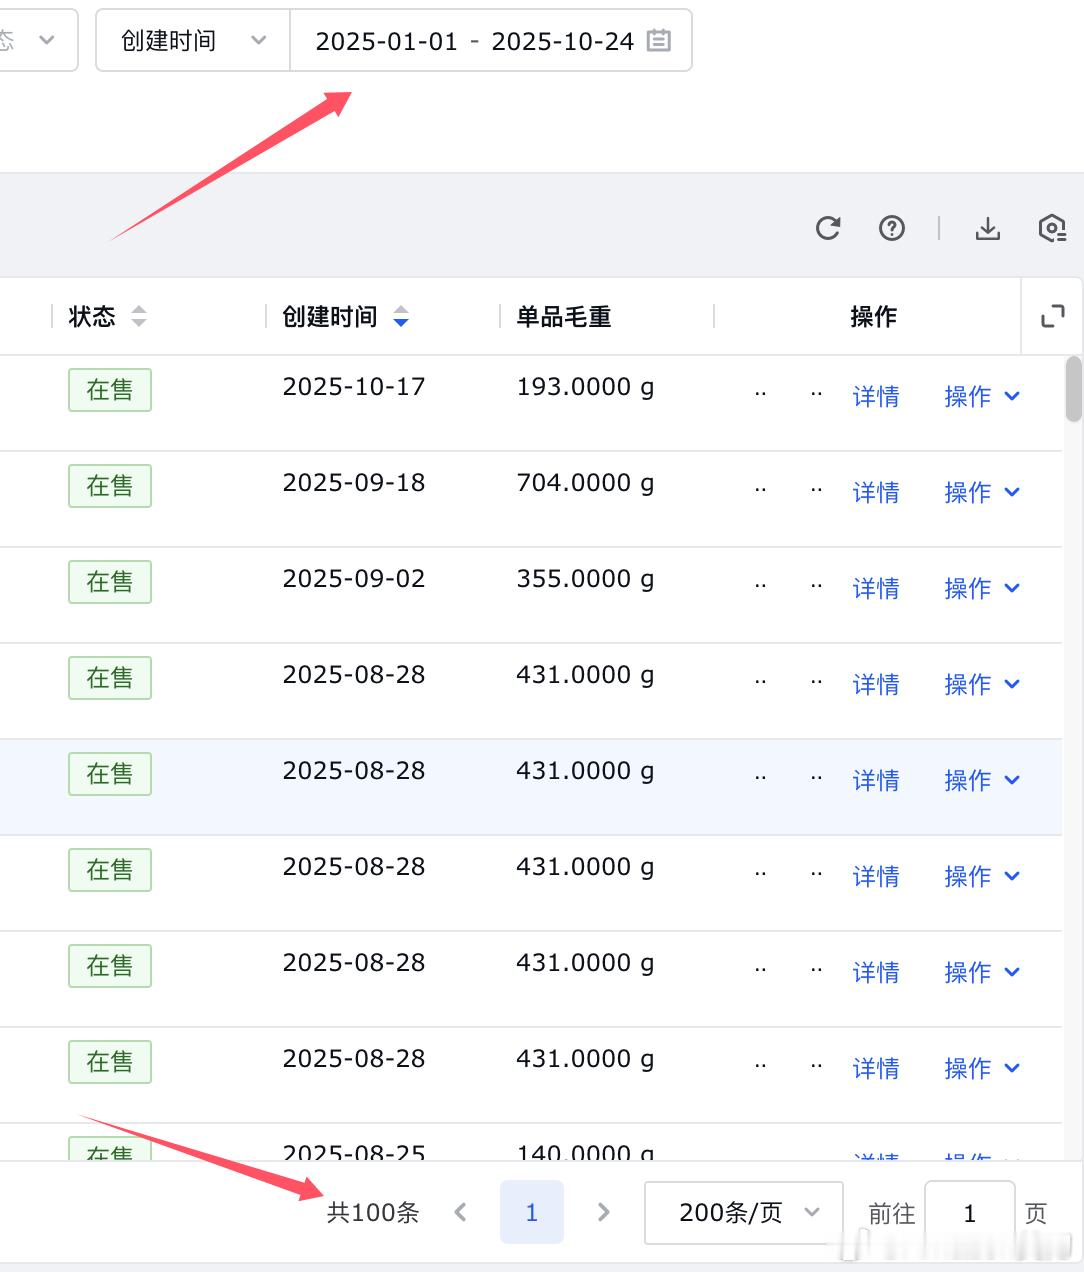This screenshot has width=1084, height=1272.
Task: Expand the table to full screen
Action: (1051, 316)
